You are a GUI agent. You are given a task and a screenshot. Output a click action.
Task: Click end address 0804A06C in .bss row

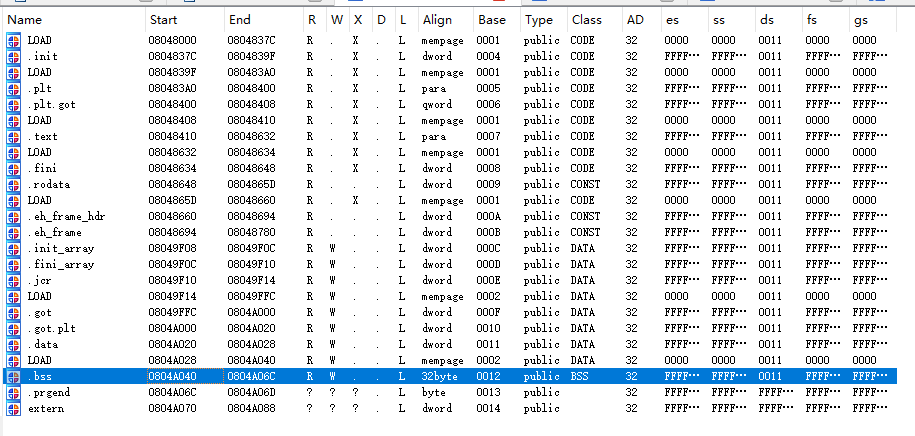(x=252, y=376)
